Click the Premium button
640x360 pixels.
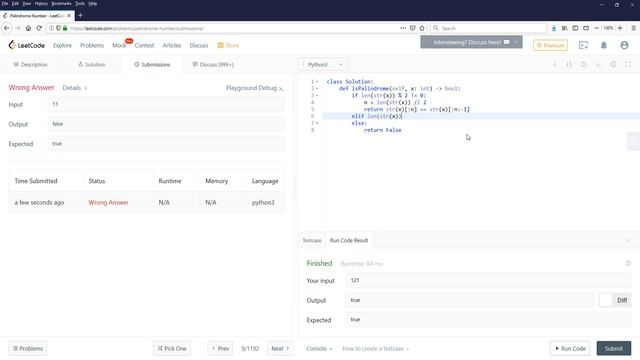click(550, 45)
